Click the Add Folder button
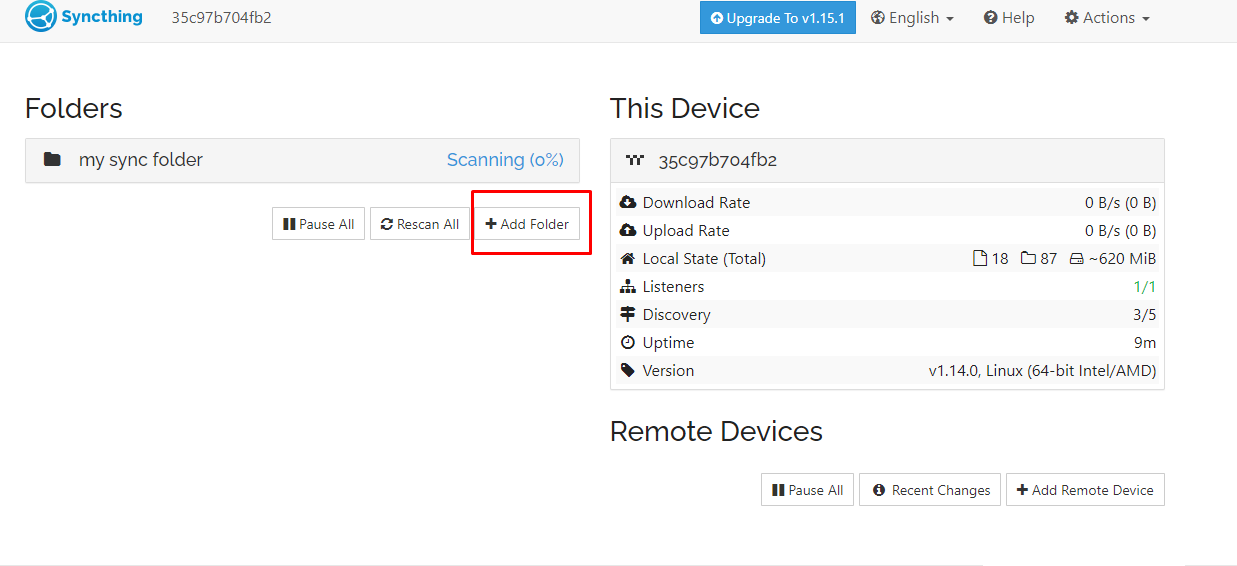The width and height of the screenshot is (1237, 566). pyautogui.click(x=527, y=224)
